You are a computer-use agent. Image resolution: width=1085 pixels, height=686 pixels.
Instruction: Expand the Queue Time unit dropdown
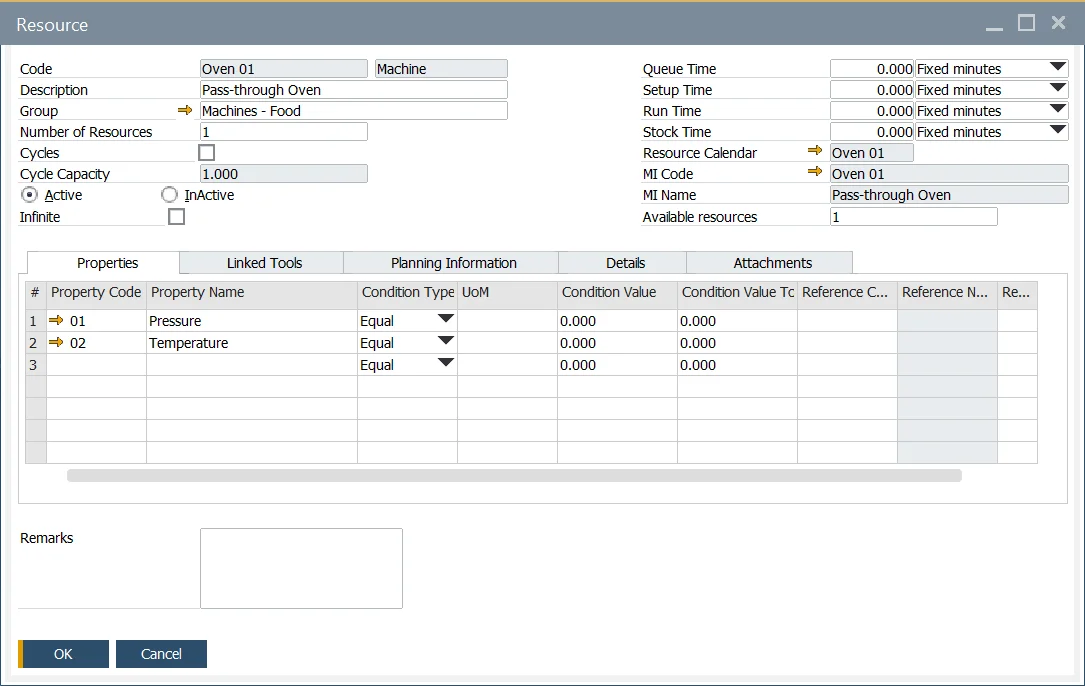[x=1058, y=68]
